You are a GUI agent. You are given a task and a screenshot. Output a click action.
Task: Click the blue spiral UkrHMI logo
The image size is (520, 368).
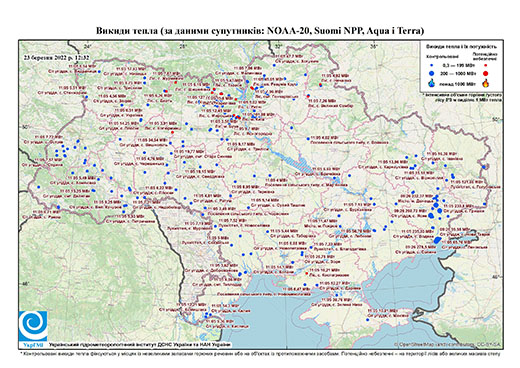pos(33,326)
